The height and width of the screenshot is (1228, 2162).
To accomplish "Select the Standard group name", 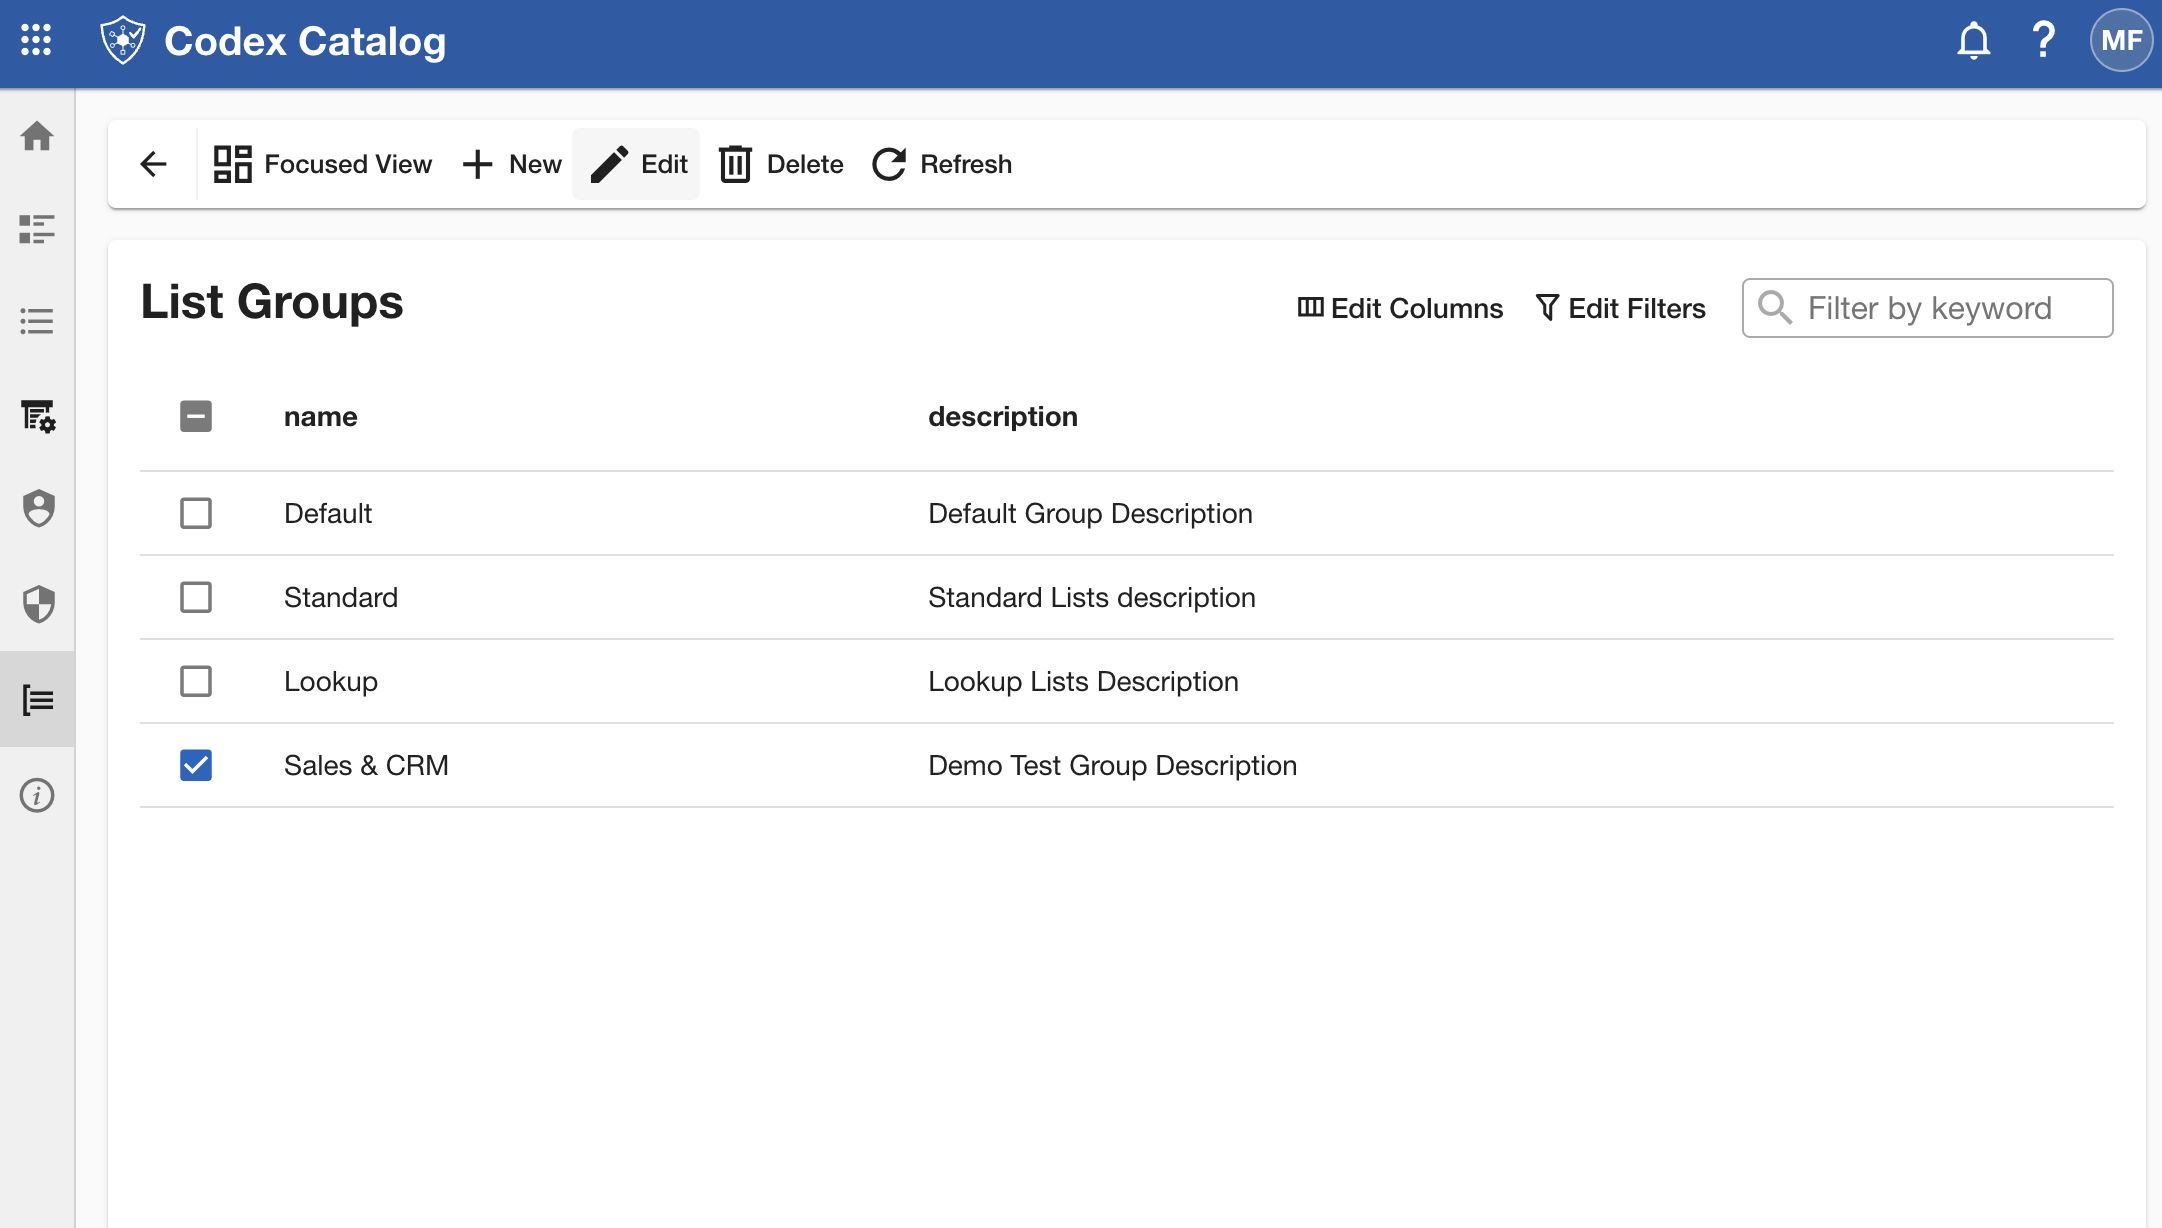I will pyautogui.click(x=341, y=597).
